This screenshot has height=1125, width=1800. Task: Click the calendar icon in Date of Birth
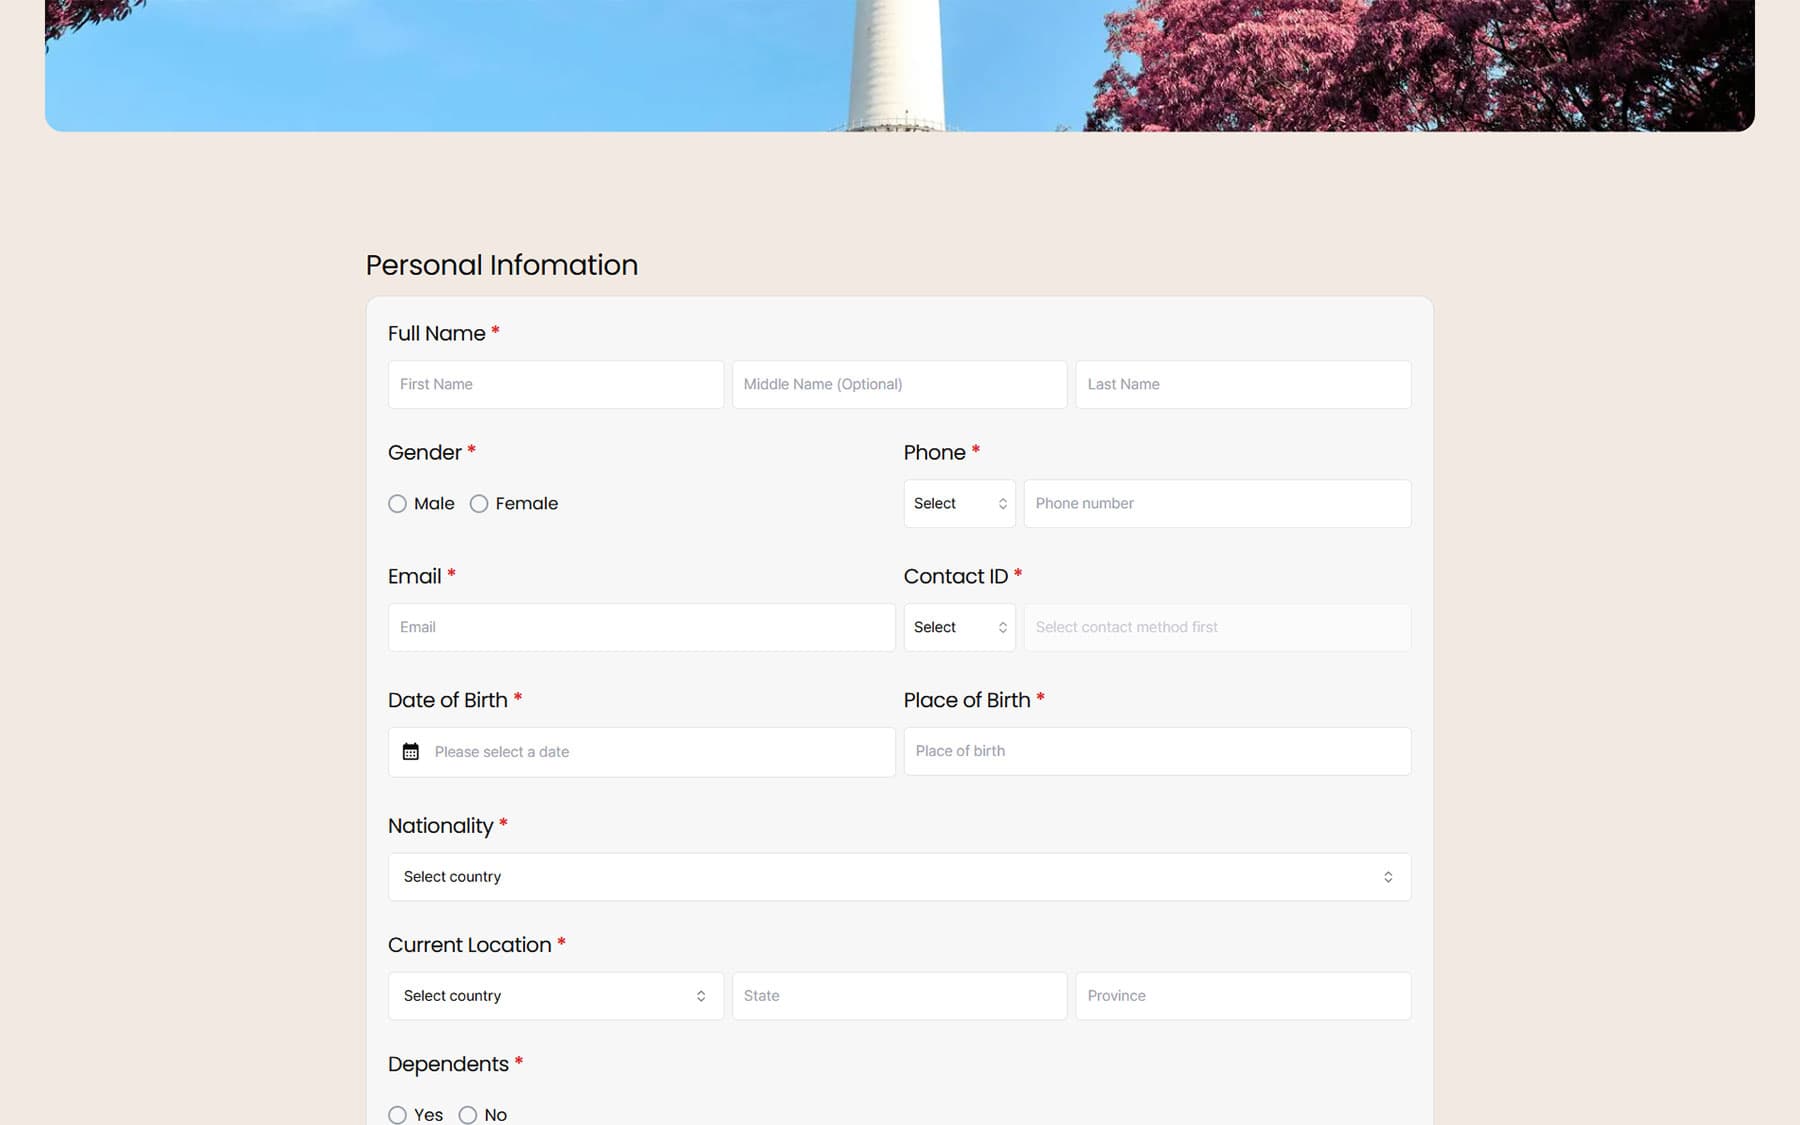[410, 752]
